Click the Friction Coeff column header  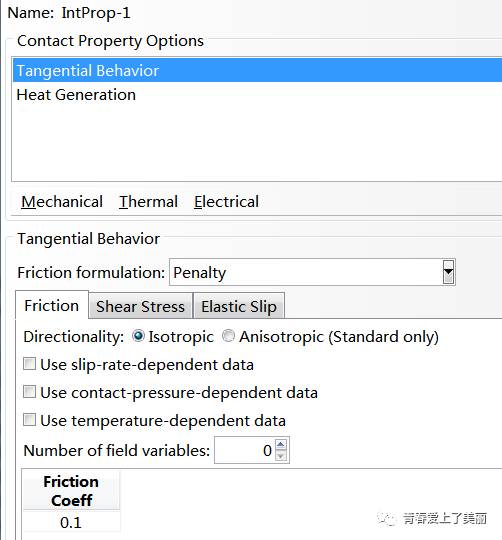click(71, 491)
